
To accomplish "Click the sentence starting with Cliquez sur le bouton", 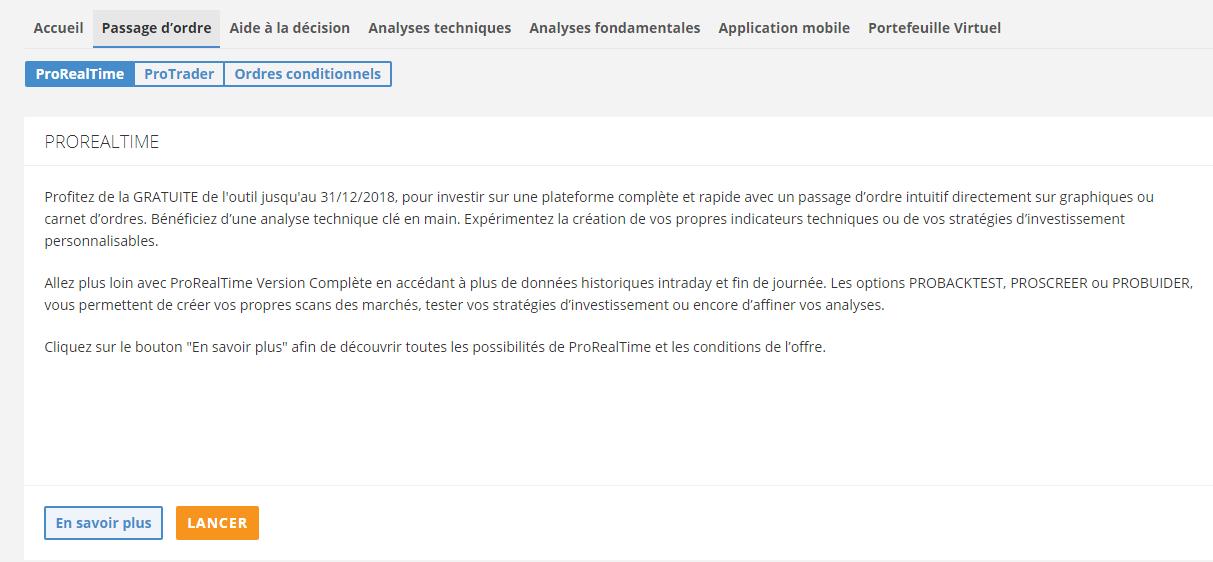I will pyautogui.click(x=435, y=348).
